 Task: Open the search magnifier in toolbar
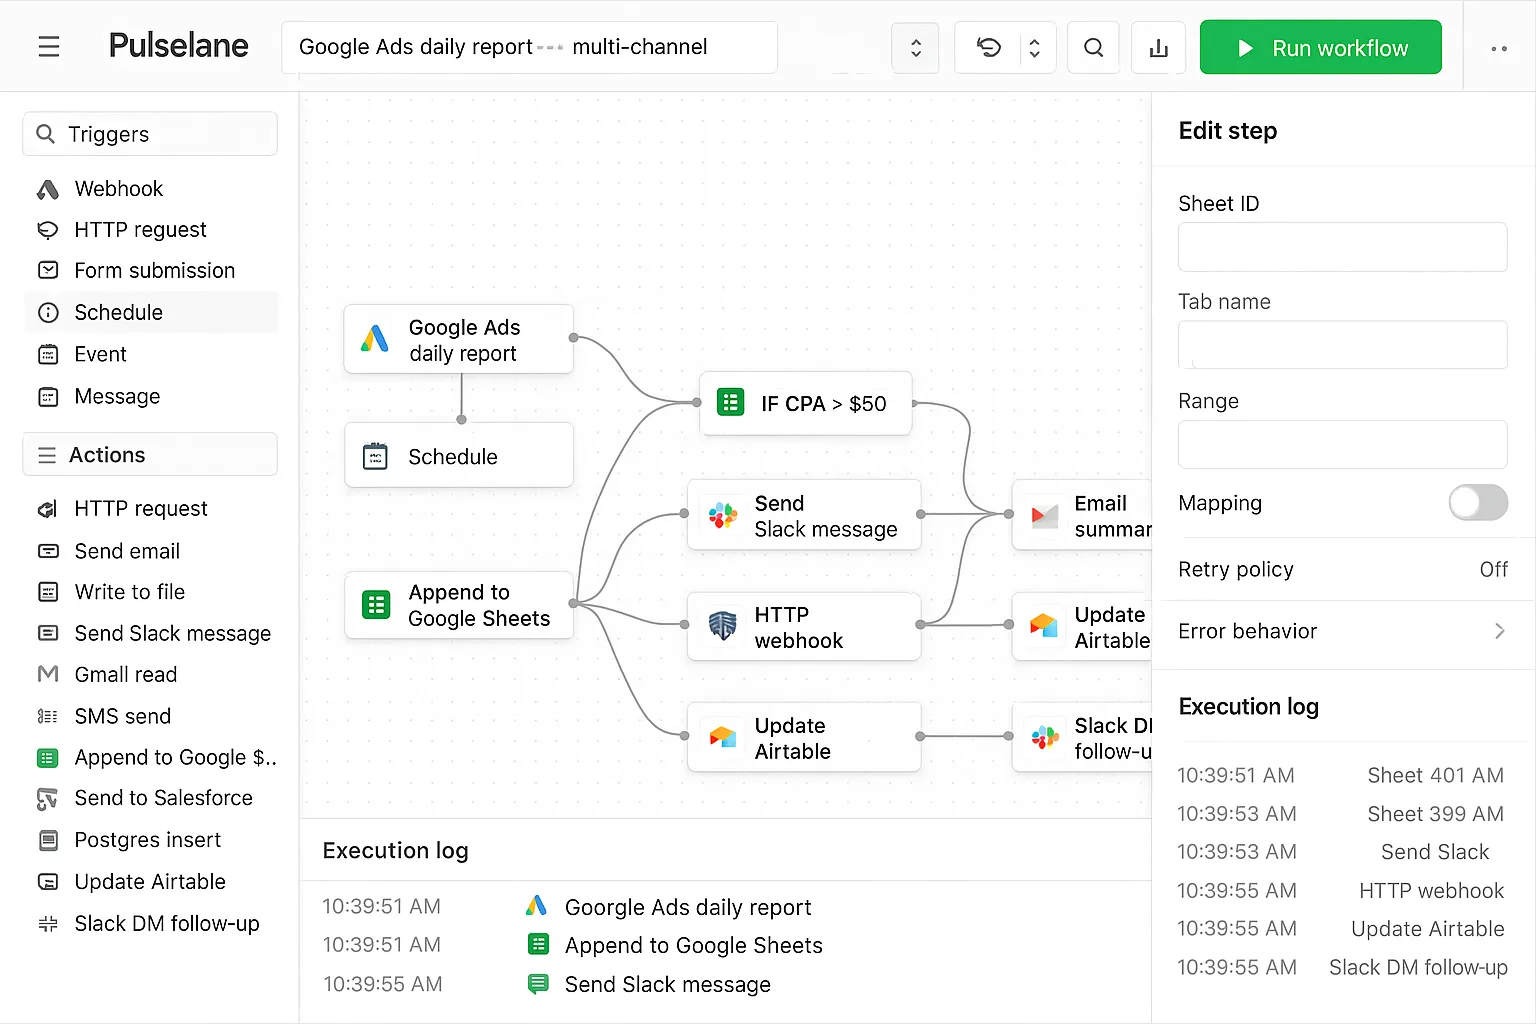pos(1094,47)
